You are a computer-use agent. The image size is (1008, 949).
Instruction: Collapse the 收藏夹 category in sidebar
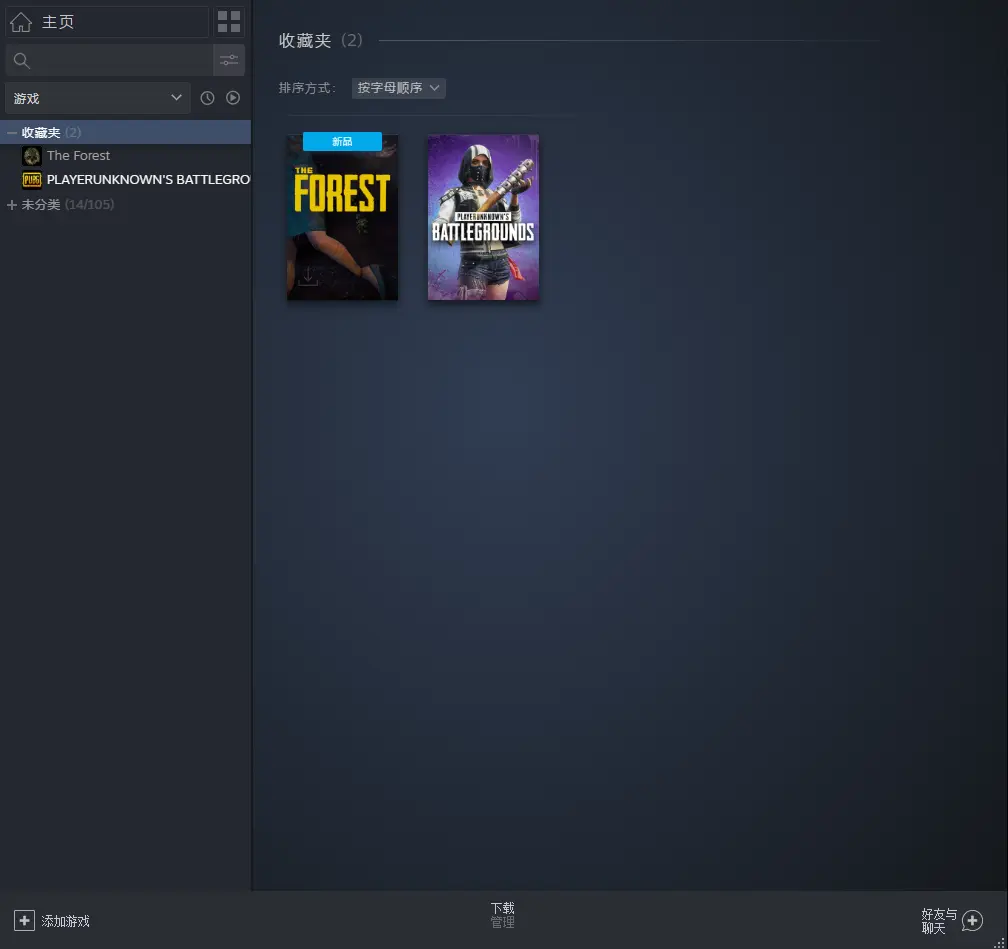pyautogui.click(x=12, y=132)
